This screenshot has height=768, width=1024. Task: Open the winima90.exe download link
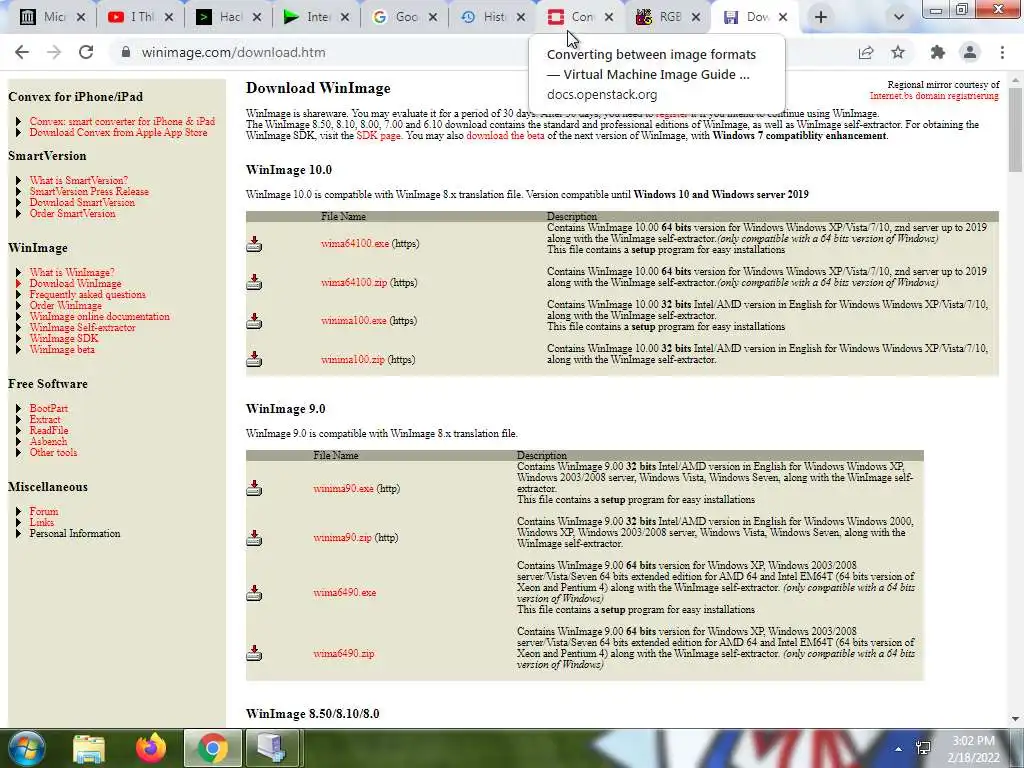pos(343,488)
